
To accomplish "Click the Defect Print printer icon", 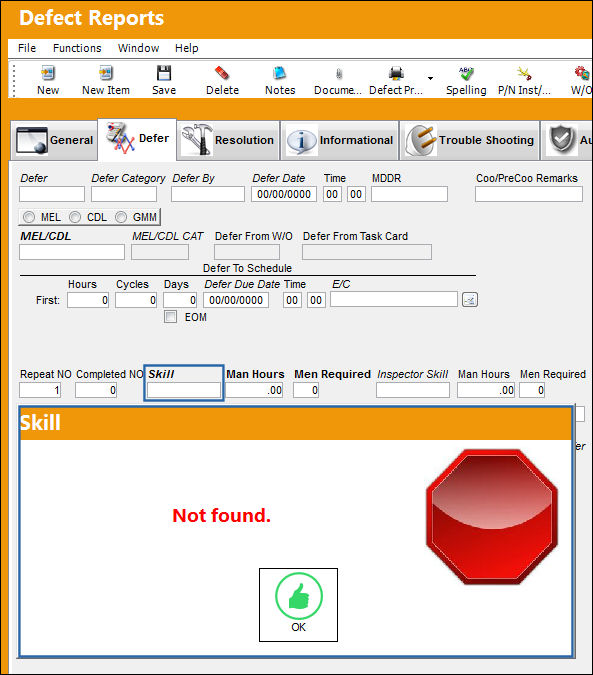I will [x=396, y=73].
